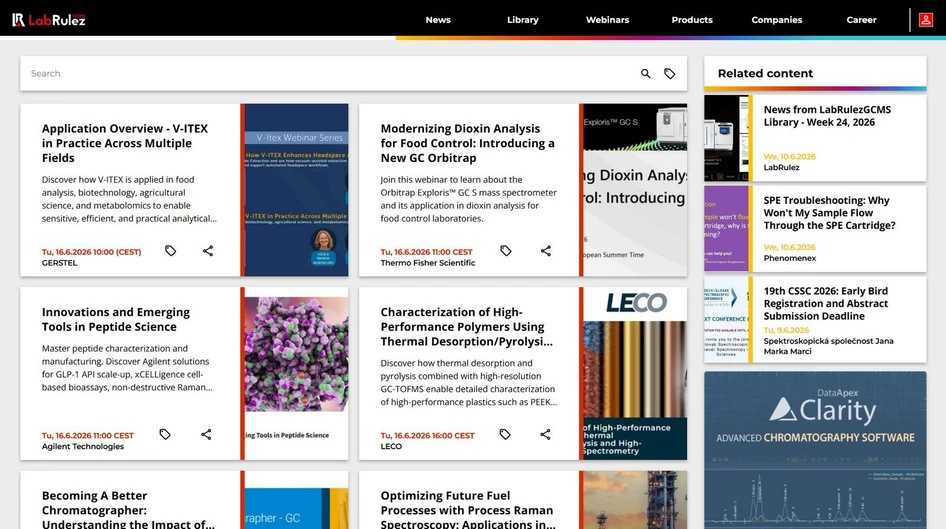Click LECO company name under polymers webinar
946x529 pixels.
(x=391, y=446)
